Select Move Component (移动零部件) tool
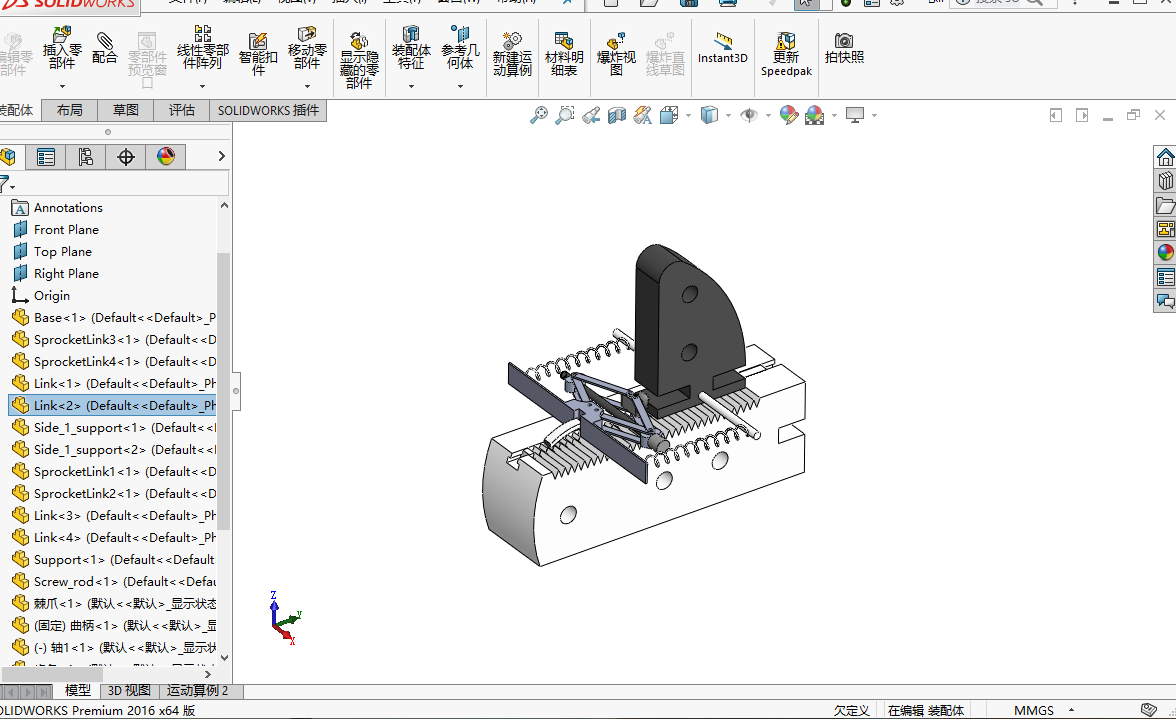 tap(307, 48)
